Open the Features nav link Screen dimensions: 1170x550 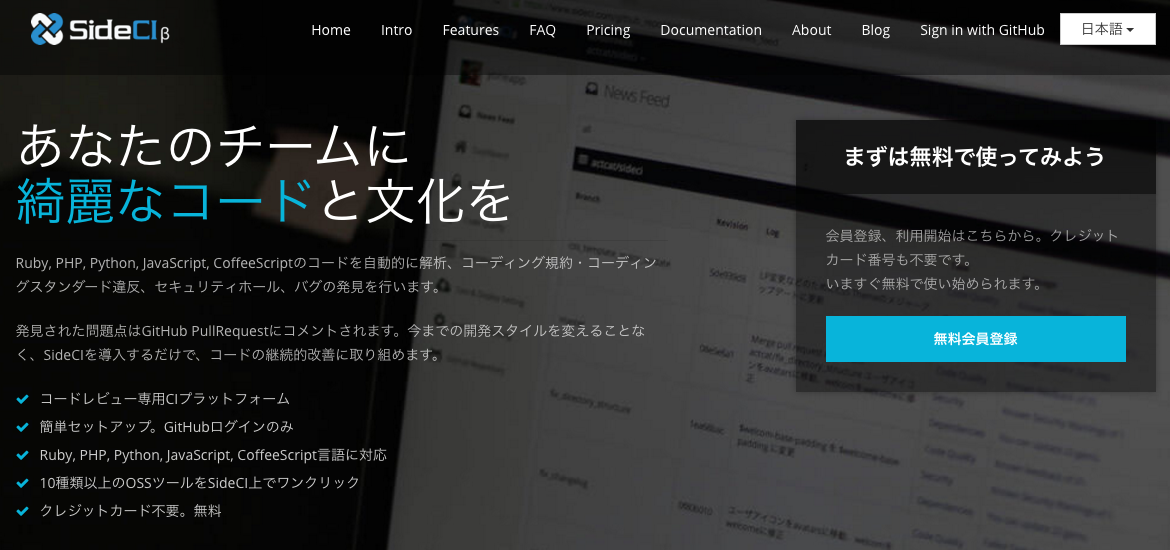point(470,30)
